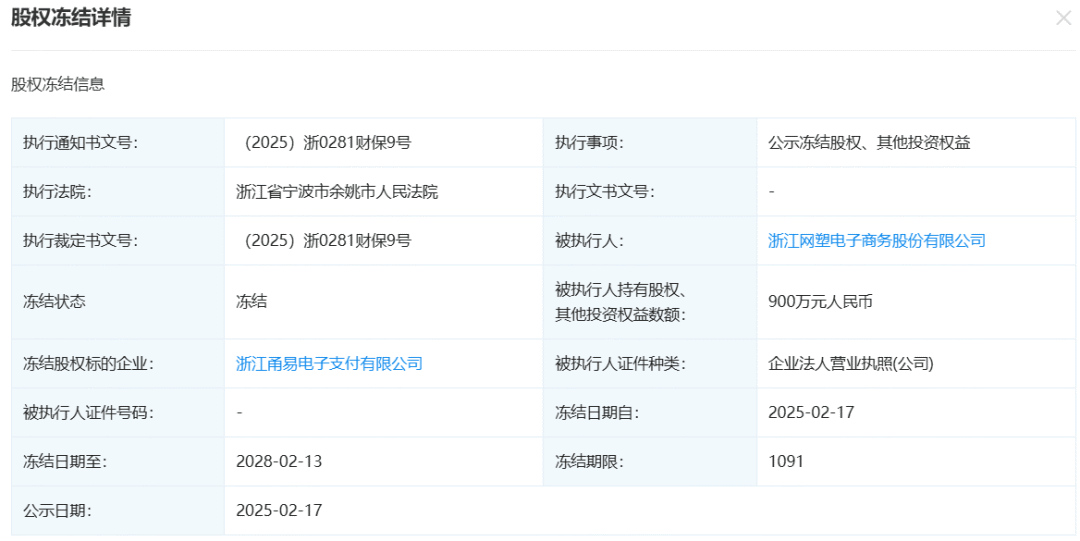The height and width of the screenshot is (541, 1080).
Task: Click the 执行事项 label
Action: (590, 143)
